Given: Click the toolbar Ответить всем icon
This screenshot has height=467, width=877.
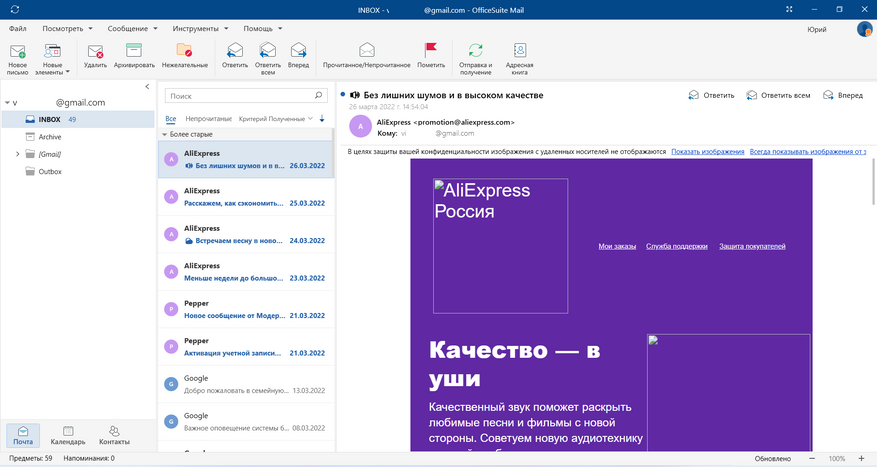Looking at the screenshot, I should point(268,50).
